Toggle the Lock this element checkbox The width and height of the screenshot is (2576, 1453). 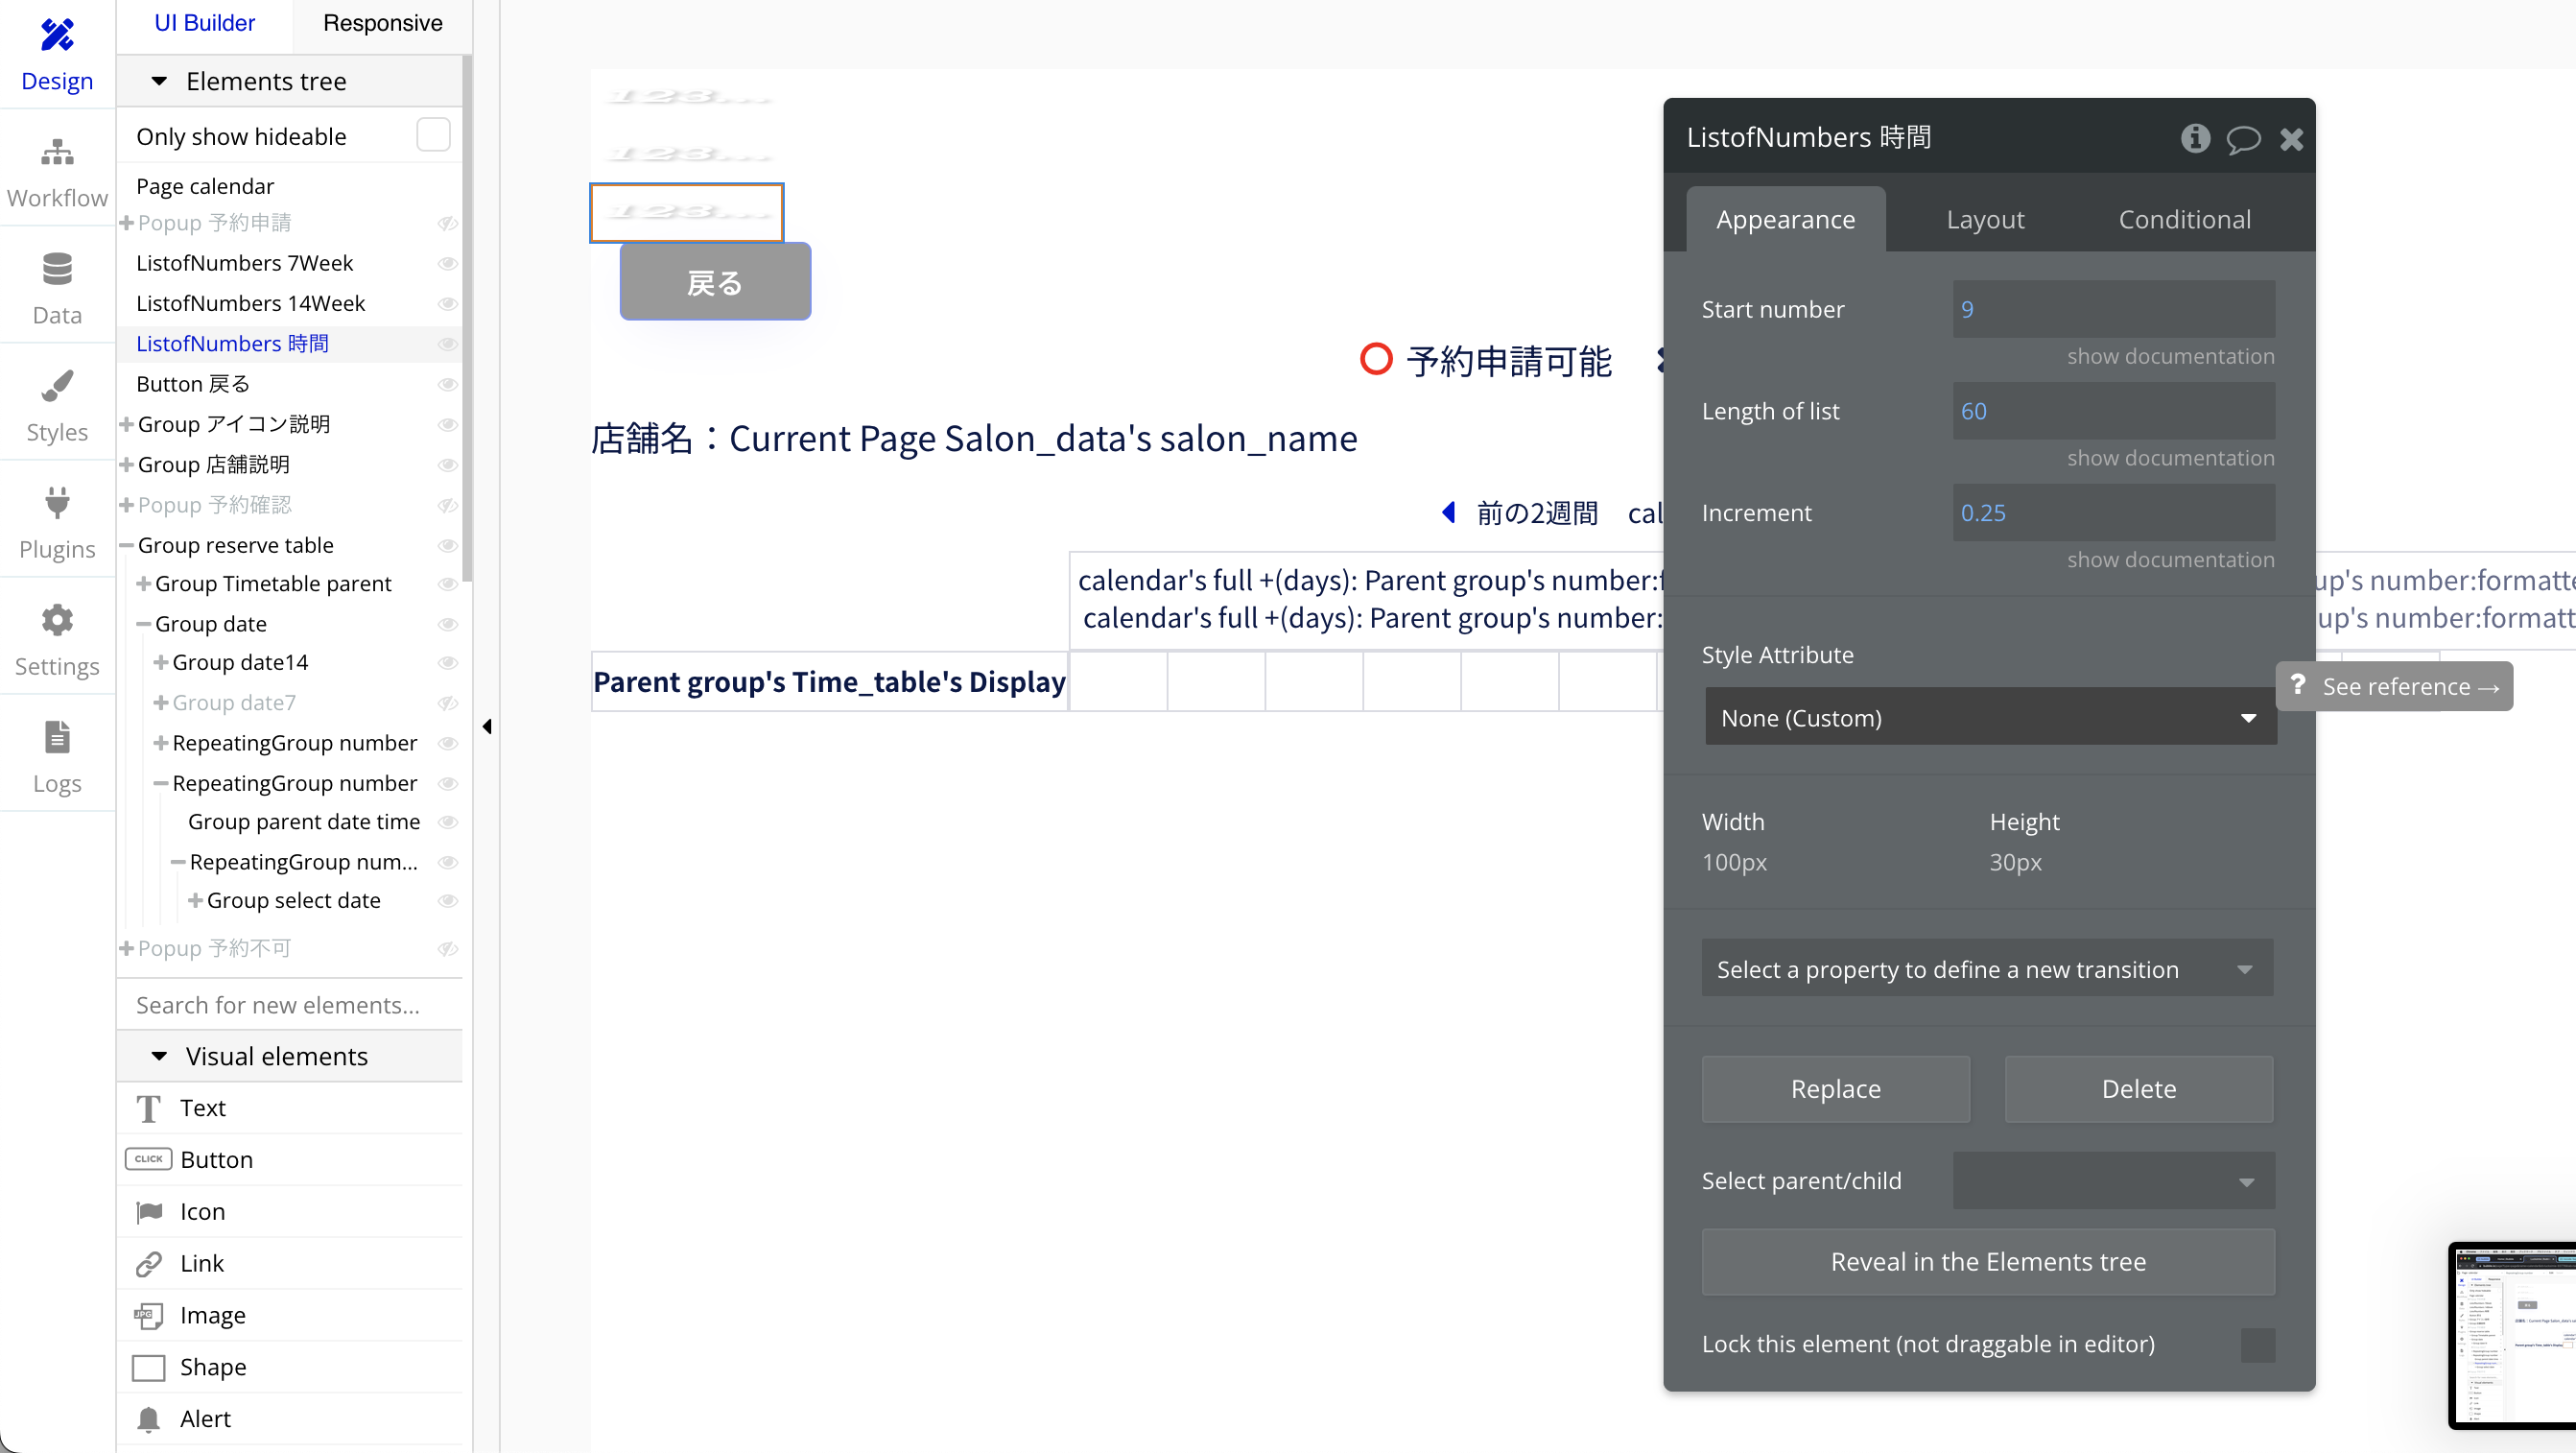click(2257, 1344)
